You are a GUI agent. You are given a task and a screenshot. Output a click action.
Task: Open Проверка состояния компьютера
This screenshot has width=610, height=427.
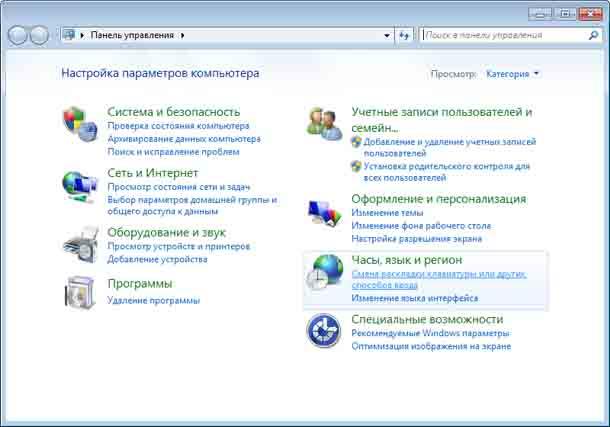coord(178,126)
